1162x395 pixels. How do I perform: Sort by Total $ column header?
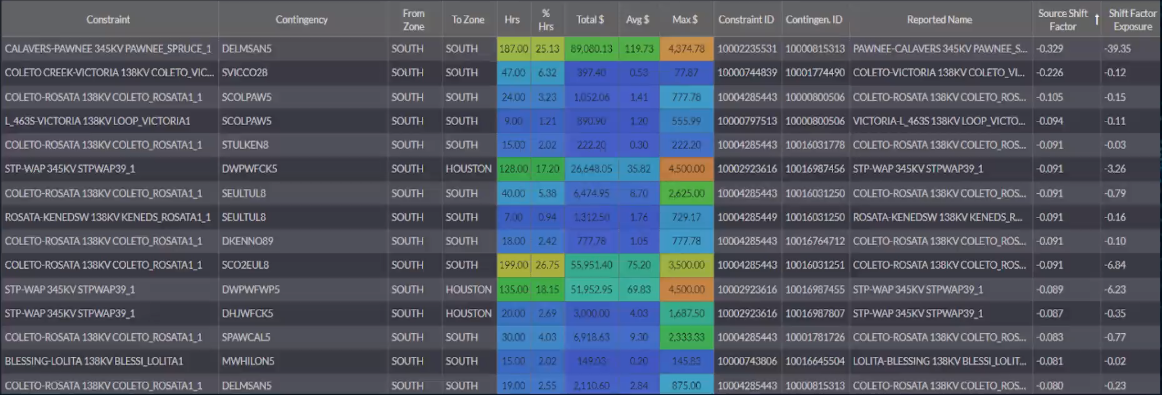(x=591, y=19)
